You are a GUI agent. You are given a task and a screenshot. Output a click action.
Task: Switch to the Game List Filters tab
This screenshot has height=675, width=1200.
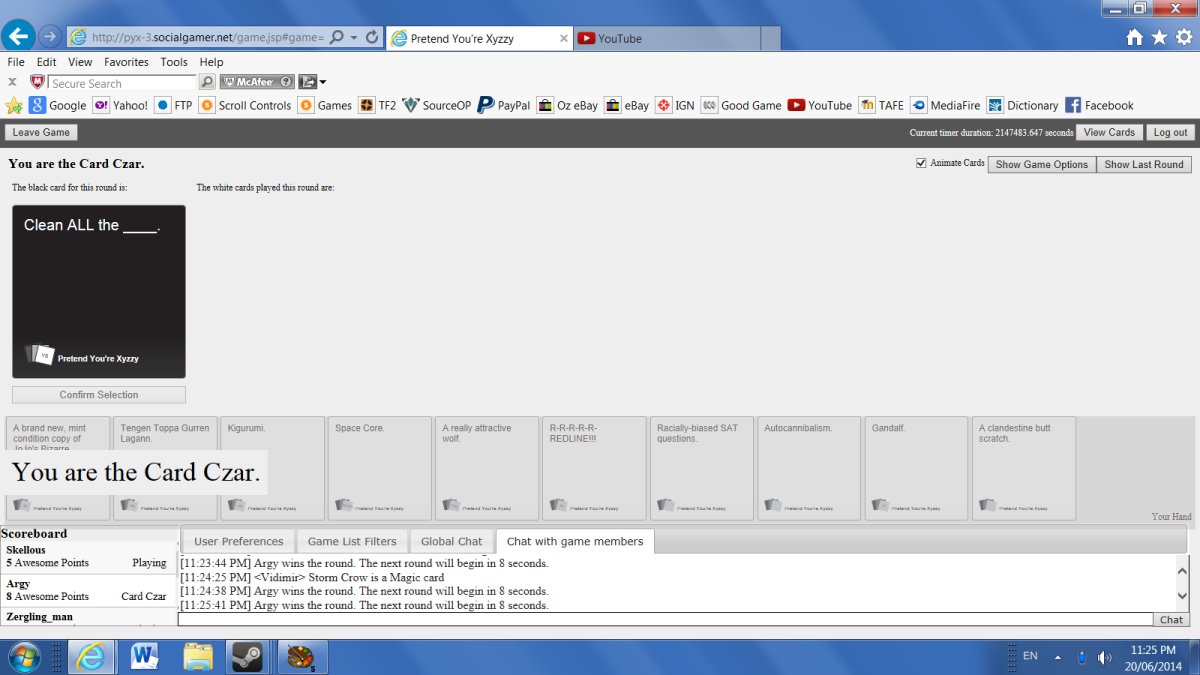pyautogui.click(x=352, y=541)
